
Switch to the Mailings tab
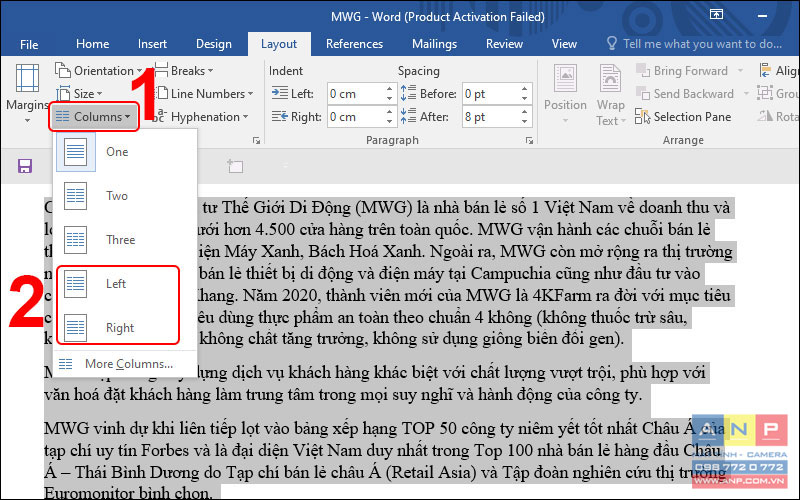coord(434,44)
